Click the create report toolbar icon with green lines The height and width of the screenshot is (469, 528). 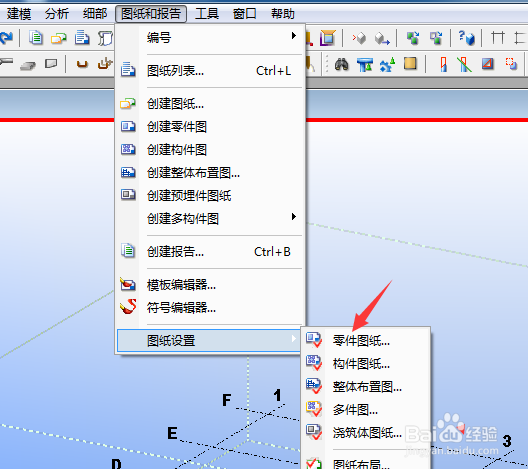35,37
